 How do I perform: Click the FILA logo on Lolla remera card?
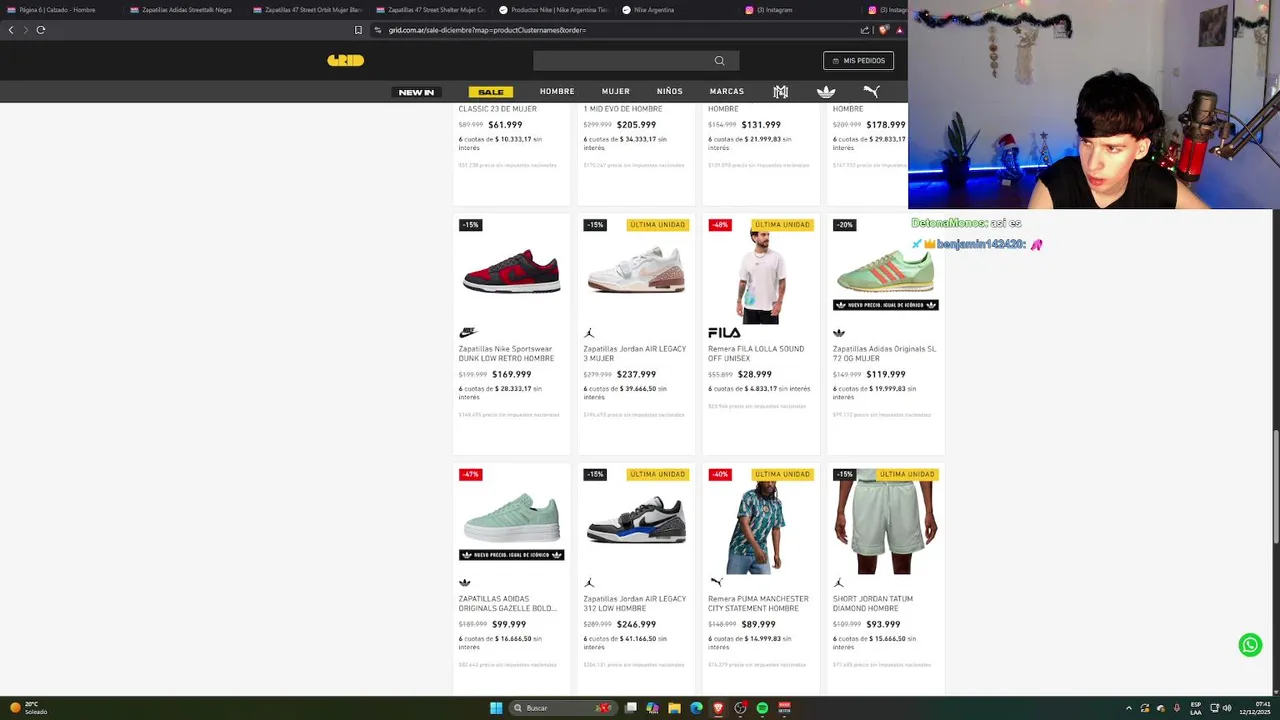pos(724,333)
